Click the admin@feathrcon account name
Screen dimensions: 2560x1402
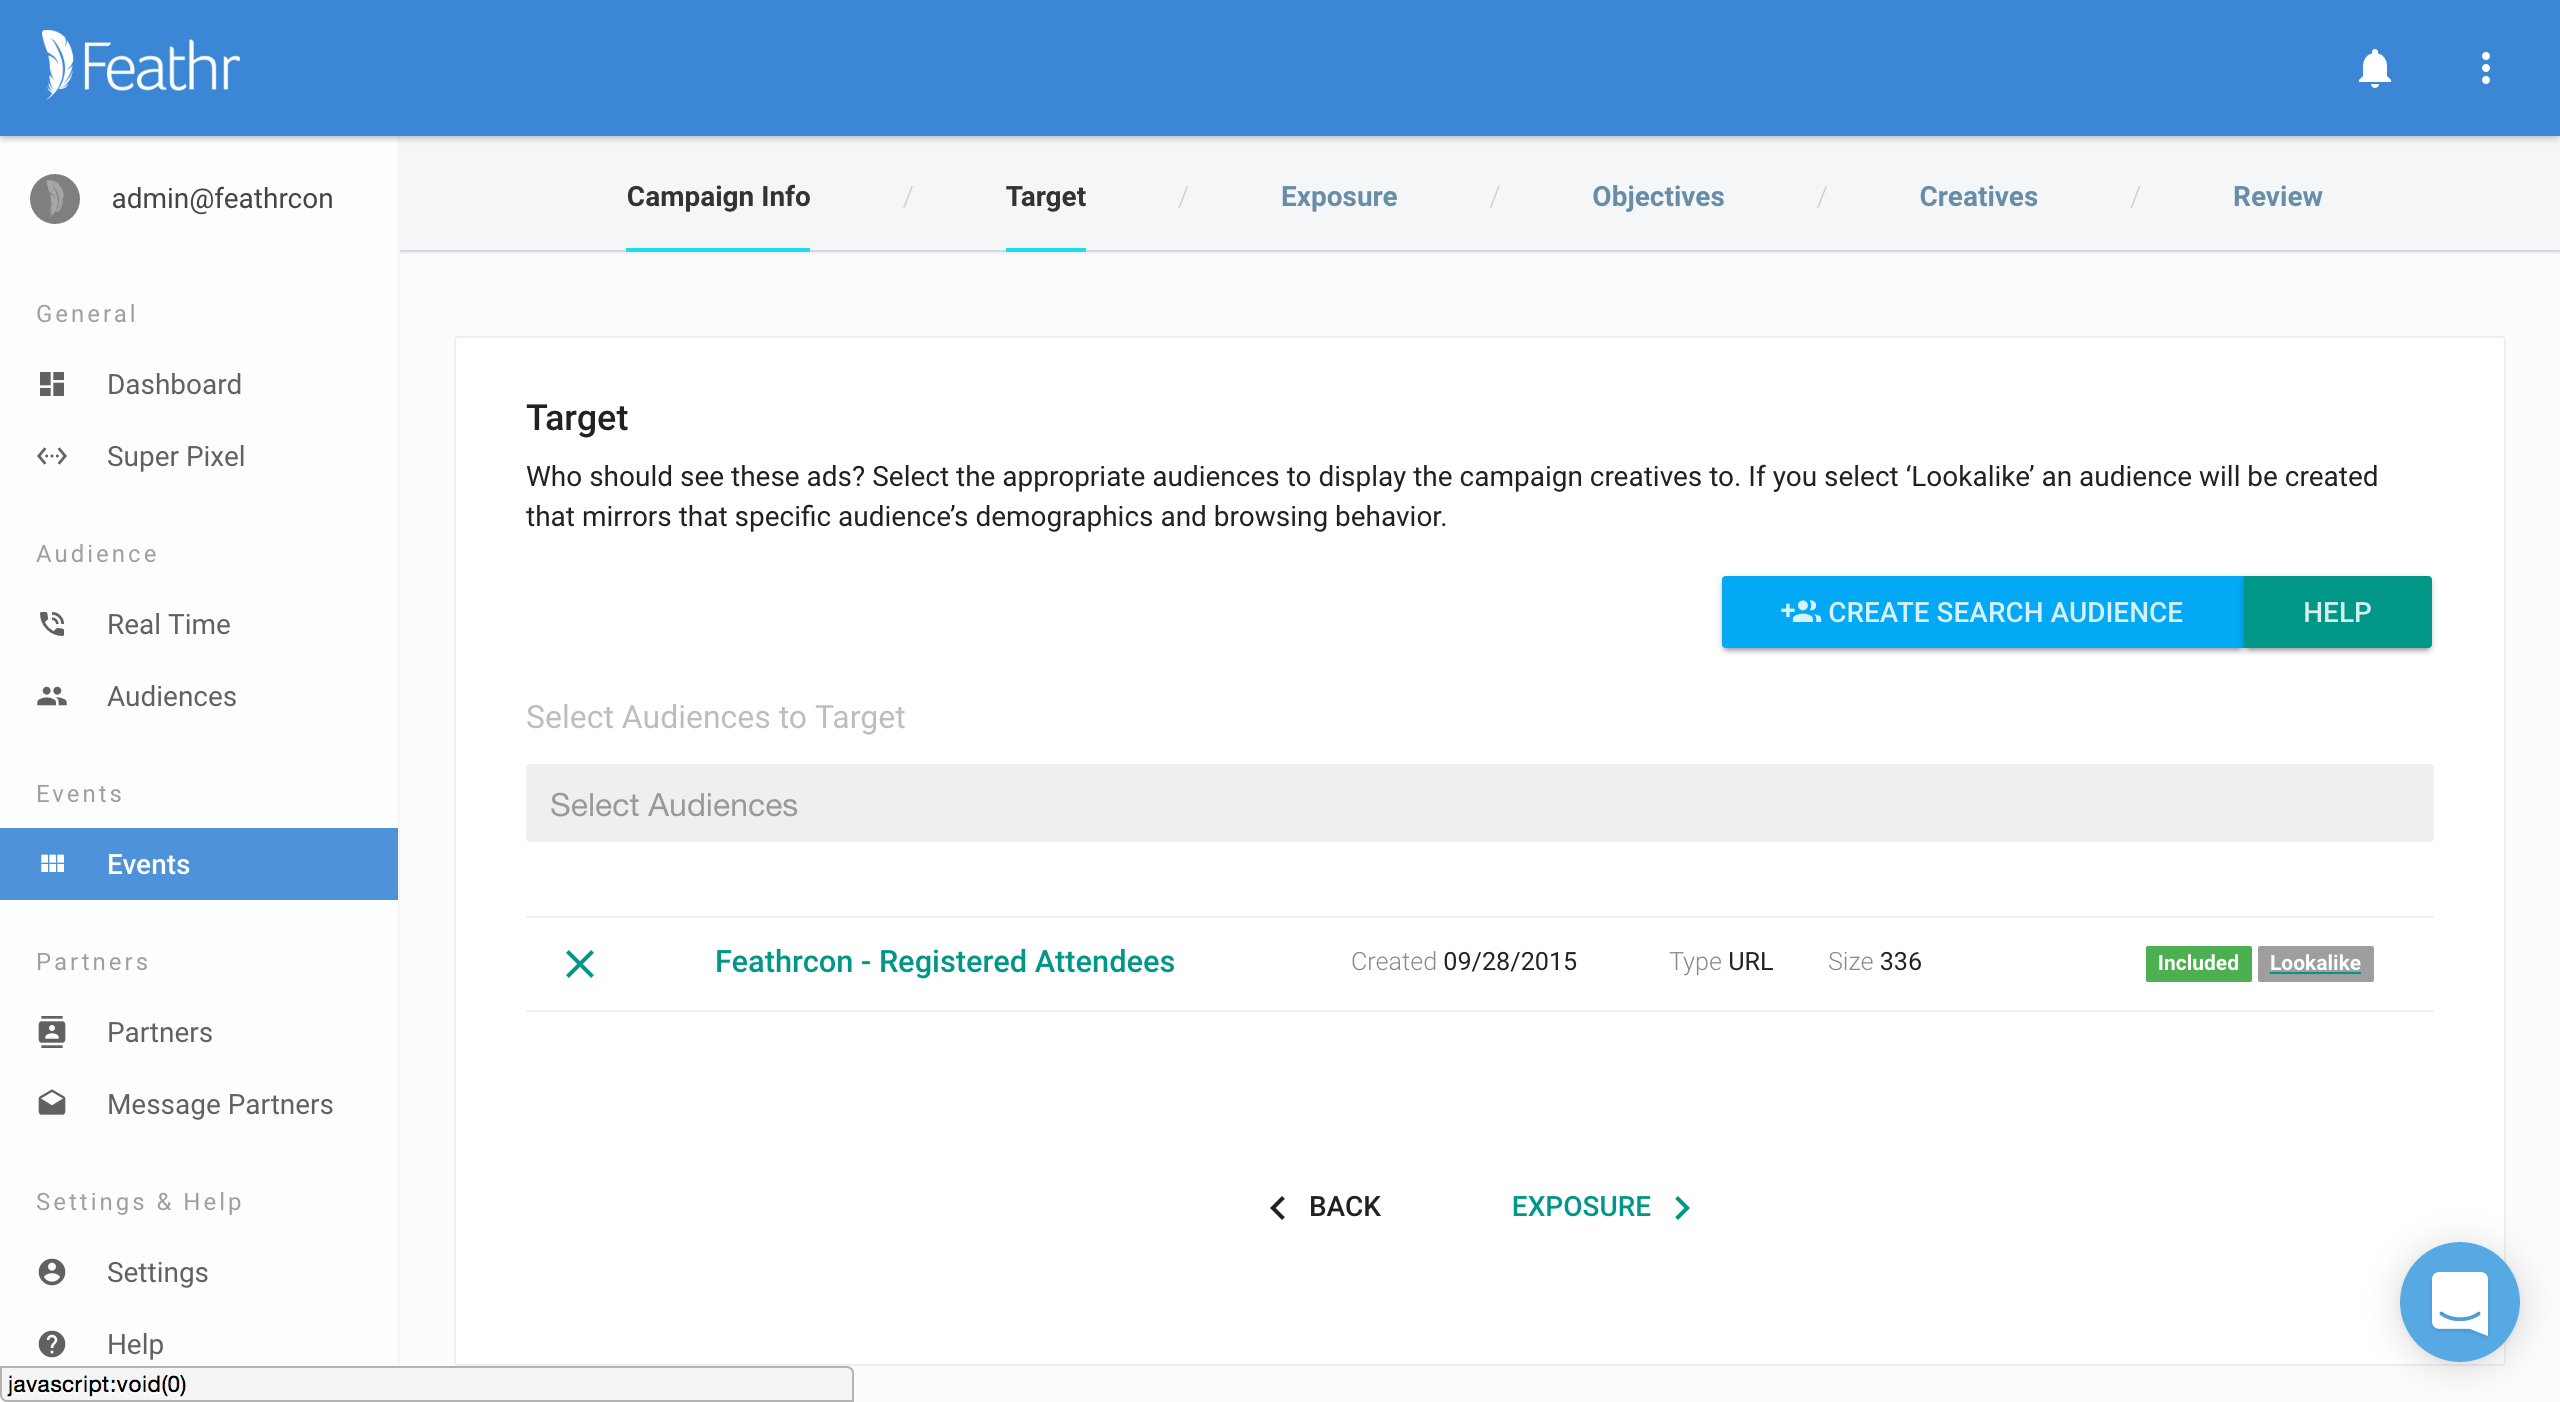pos(222,198)
